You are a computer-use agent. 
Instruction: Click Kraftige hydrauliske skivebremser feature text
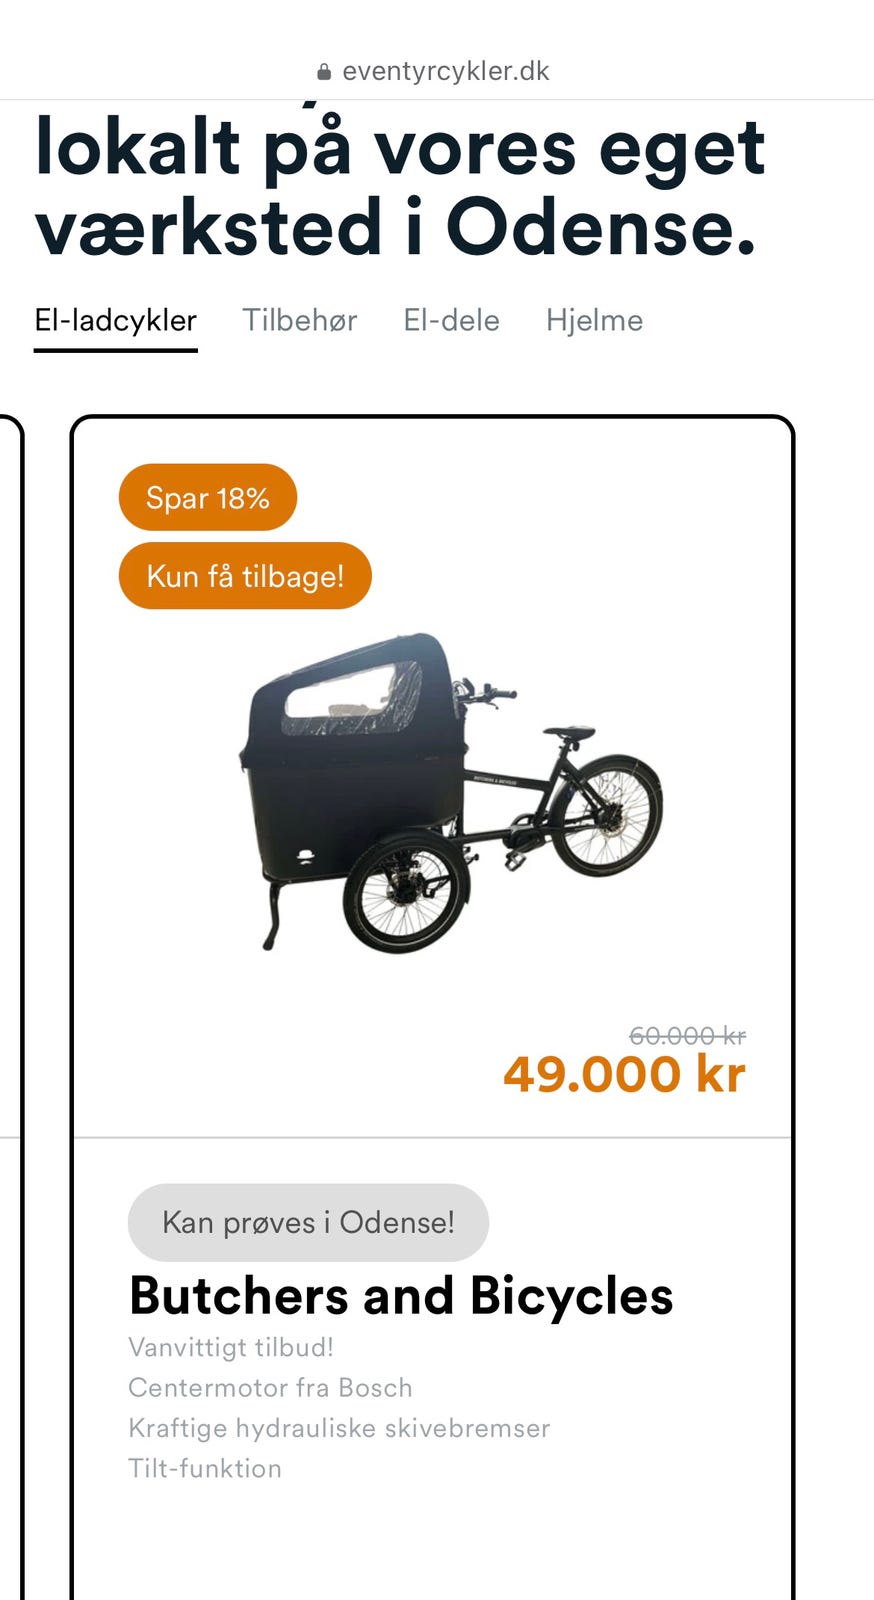339,1428
